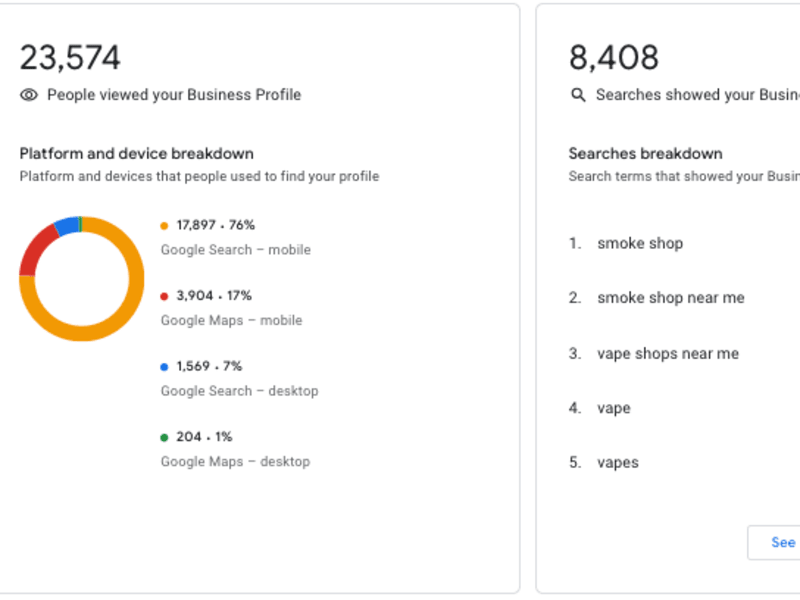The height and width of the screenshot is (600, 800).
Task: Click the "Google Search – mobile" label
Action: 236,249
